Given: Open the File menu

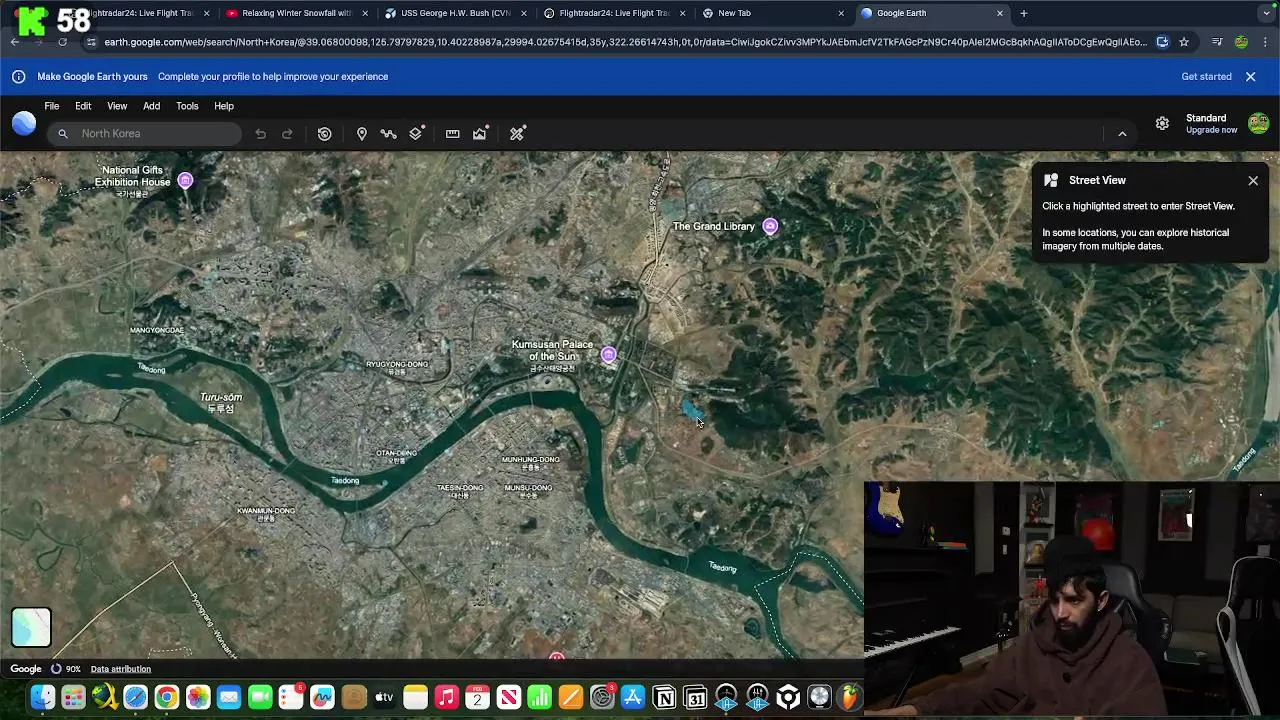Looking at the screenshot, I should (51, 106).
